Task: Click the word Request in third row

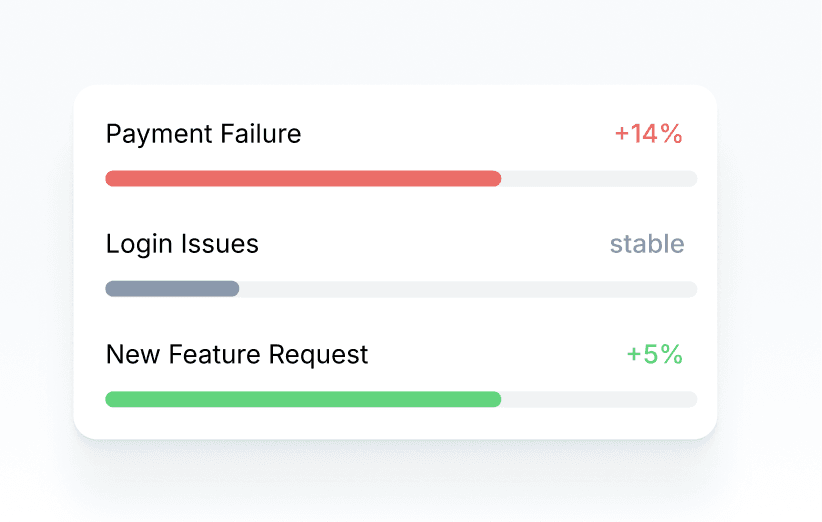Action: pos(319,354)
